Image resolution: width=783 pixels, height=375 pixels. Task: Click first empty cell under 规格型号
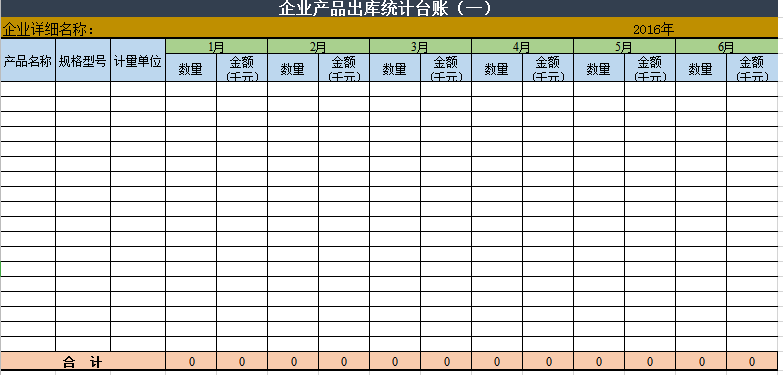(x=83, y=89)
